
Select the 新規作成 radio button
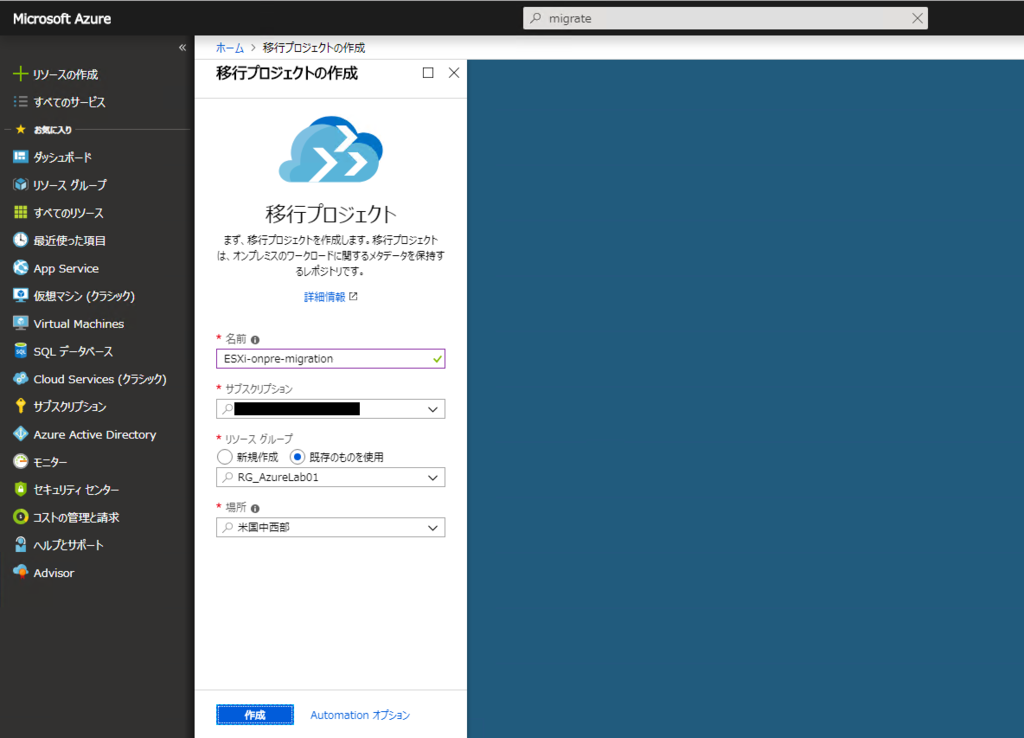tap(225, 457)
